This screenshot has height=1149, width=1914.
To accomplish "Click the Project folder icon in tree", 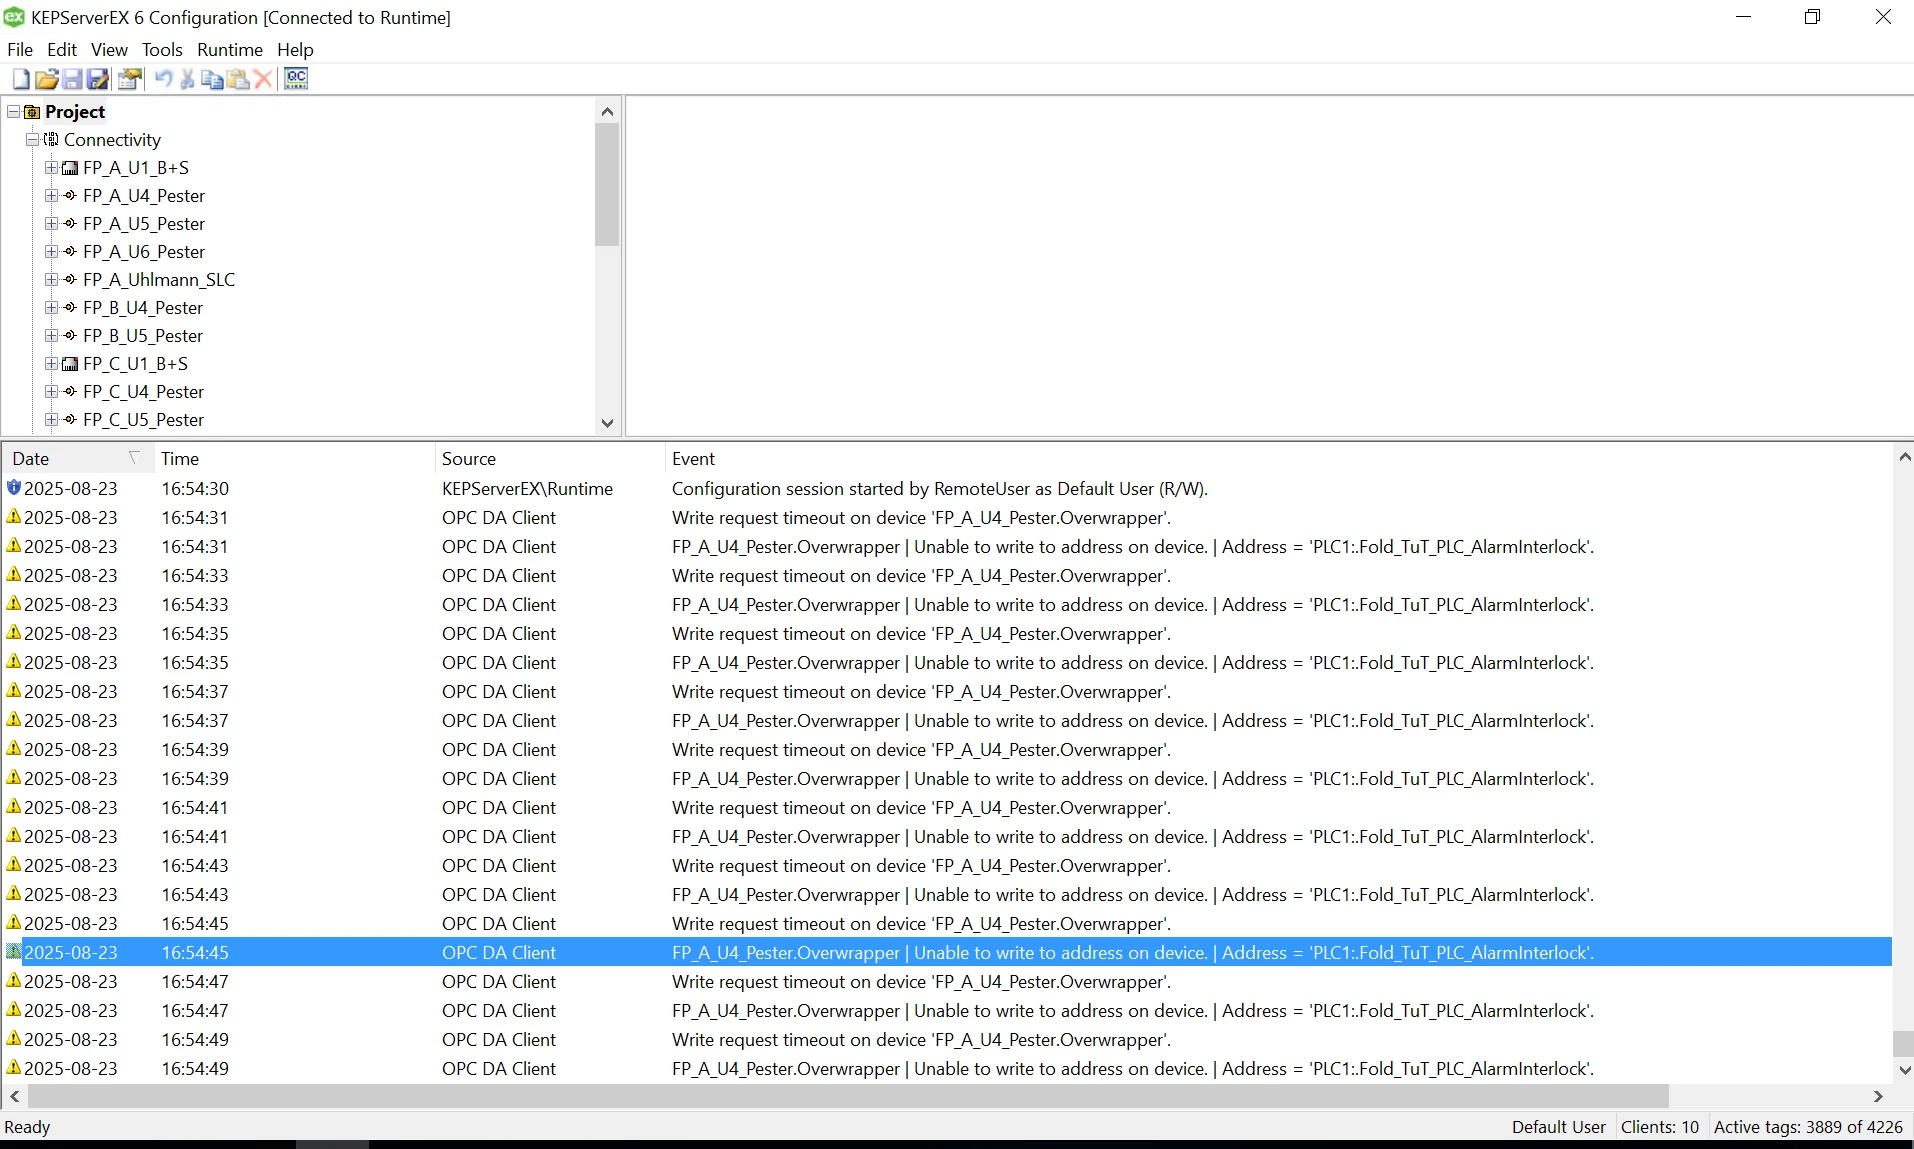I will 32,112.
